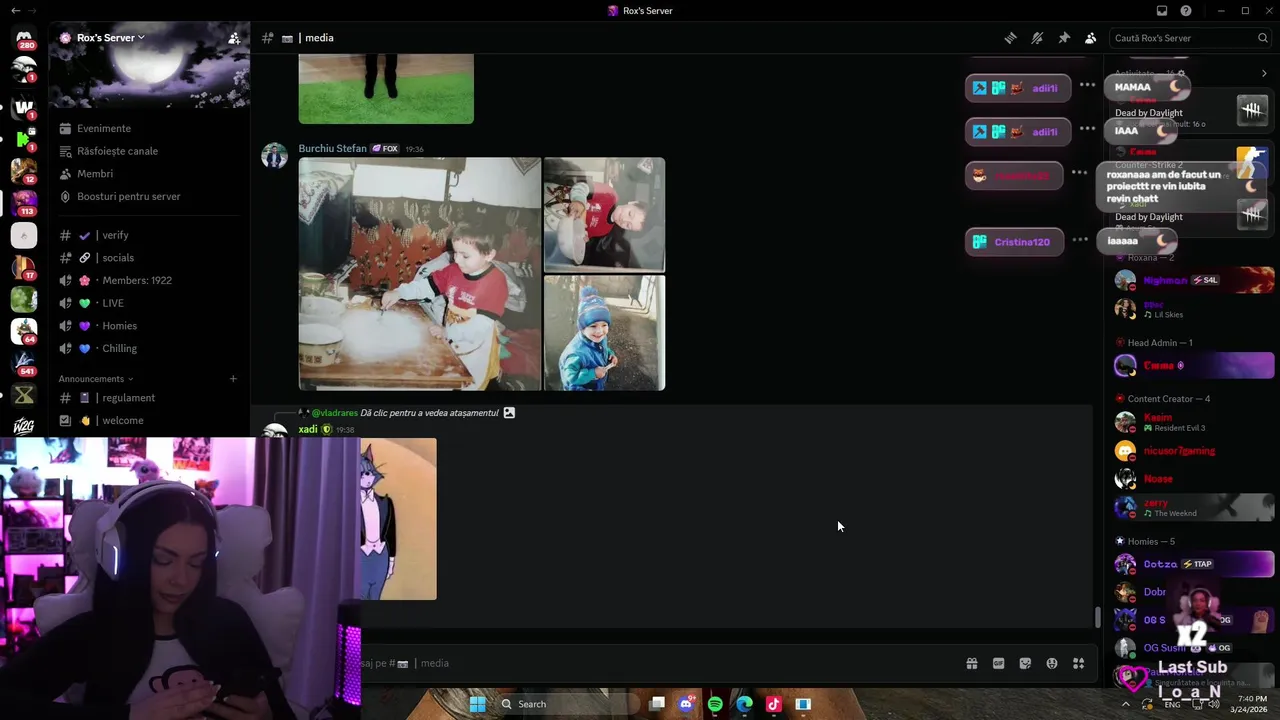Open Discord direct messages home with 280 badge
Viewport: 1280px width, 720px height.
[x=24, y=38]
